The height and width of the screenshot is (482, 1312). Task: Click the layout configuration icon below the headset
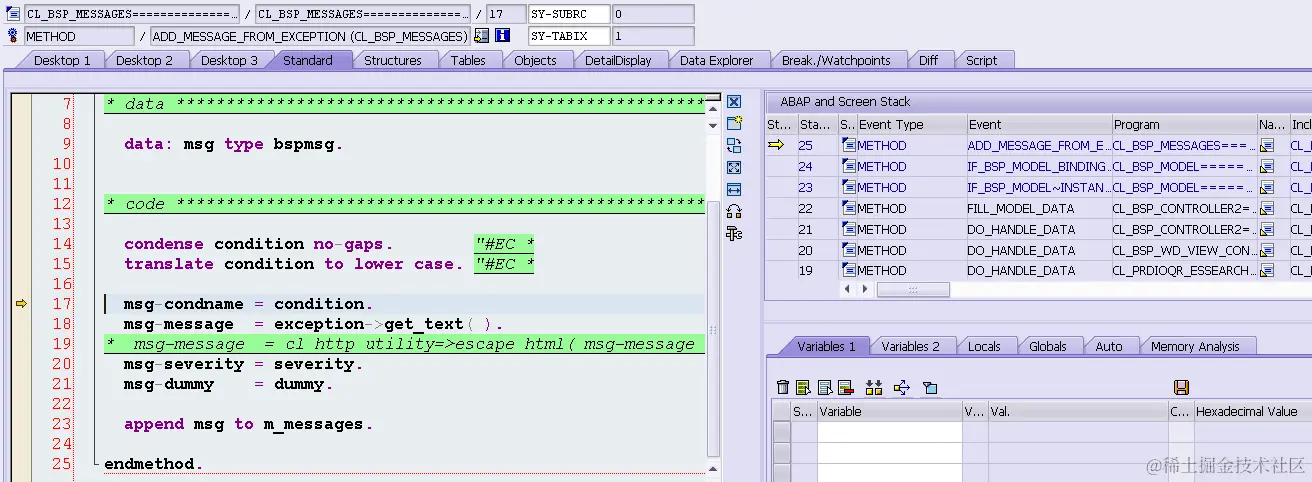click(733, 234)
